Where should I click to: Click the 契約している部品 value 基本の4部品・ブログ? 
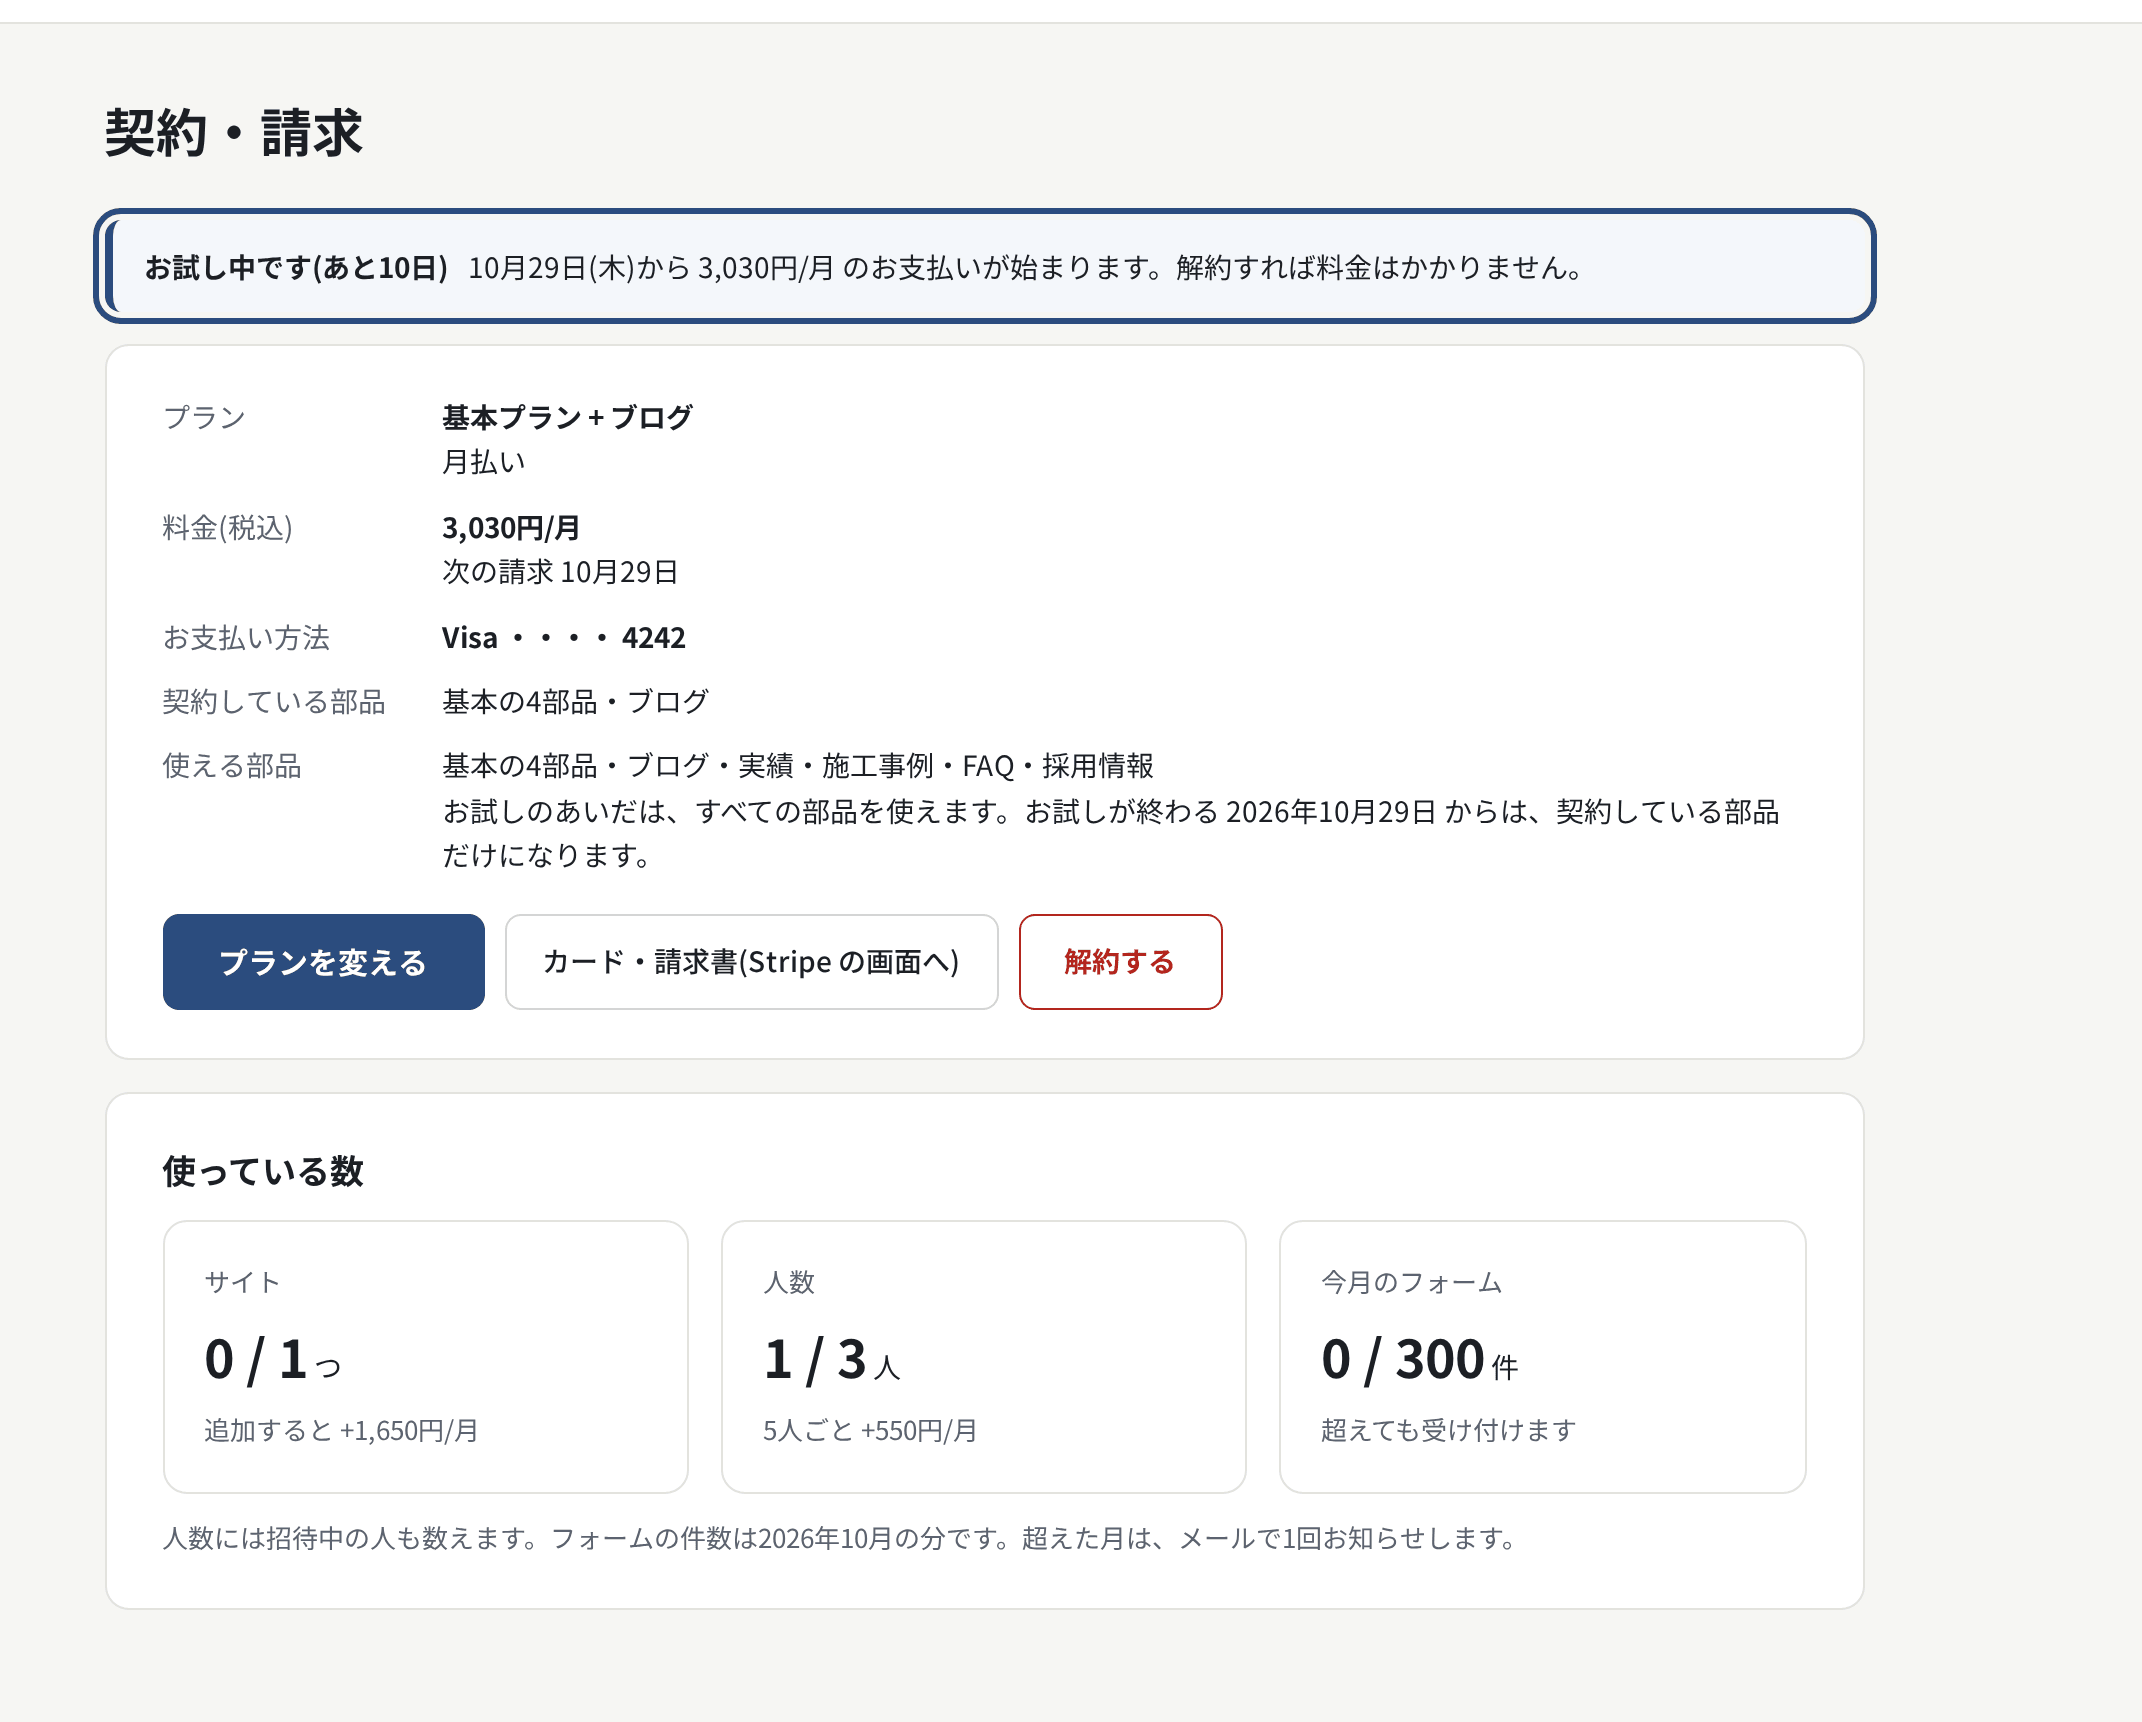(x=575, y=702)
